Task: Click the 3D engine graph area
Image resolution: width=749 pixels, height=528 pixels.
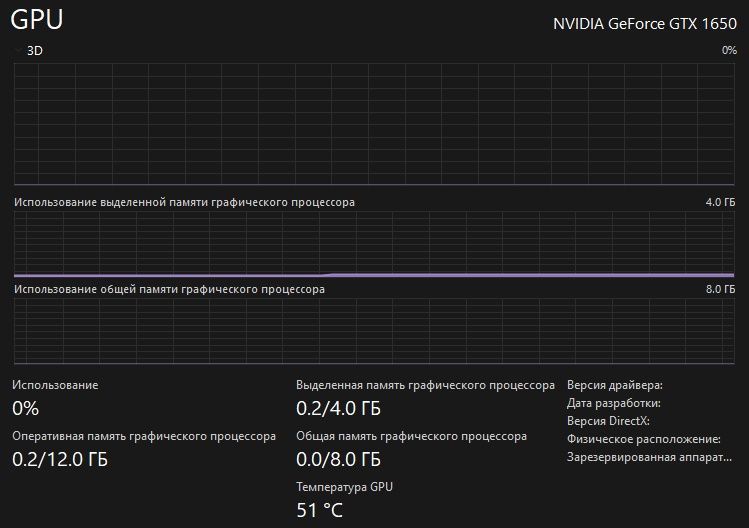Action: [375, 122]
